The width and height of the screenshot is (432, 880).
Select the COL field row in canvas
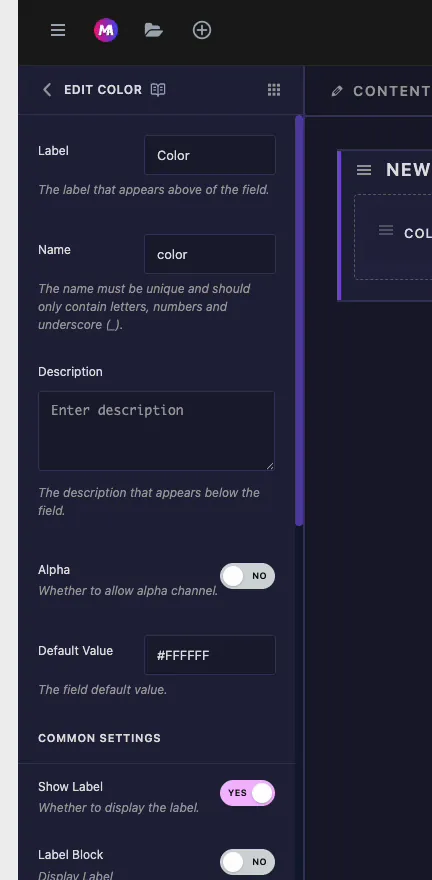(x=393, y=237)
